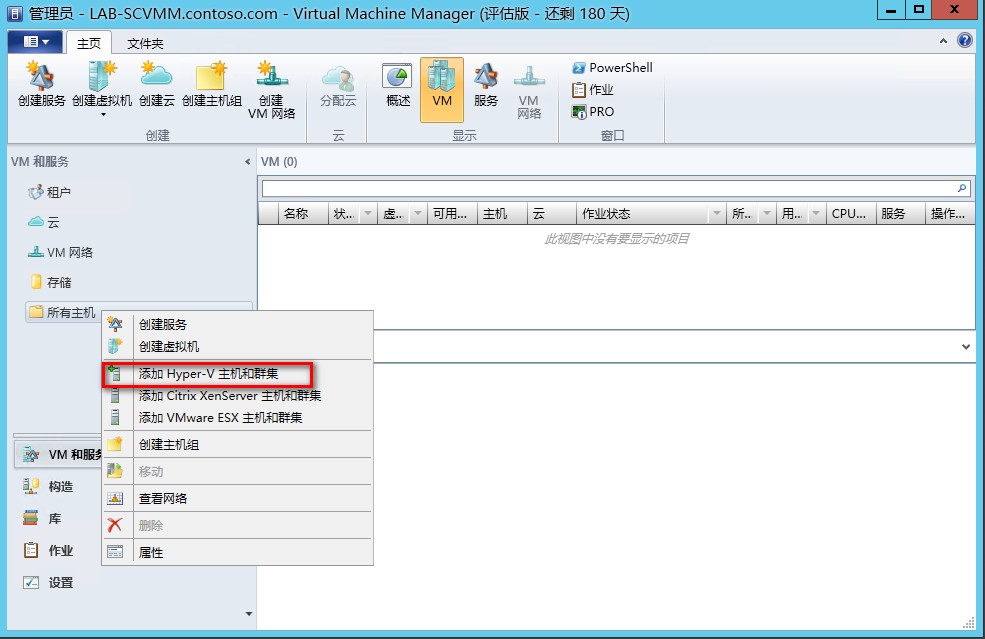The image size is (985, 639).
Task: Choose 创建主机组 in the context menu
Action: coord(237,444)
